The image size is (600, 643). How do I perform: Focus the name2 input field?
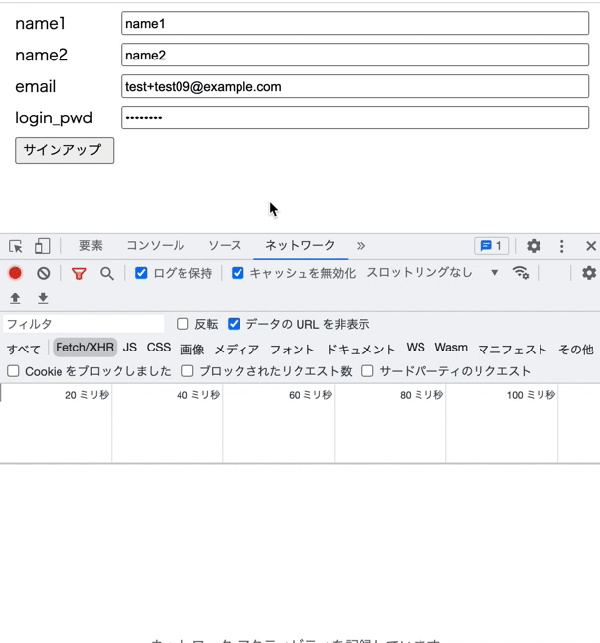[x=355, y=55]
